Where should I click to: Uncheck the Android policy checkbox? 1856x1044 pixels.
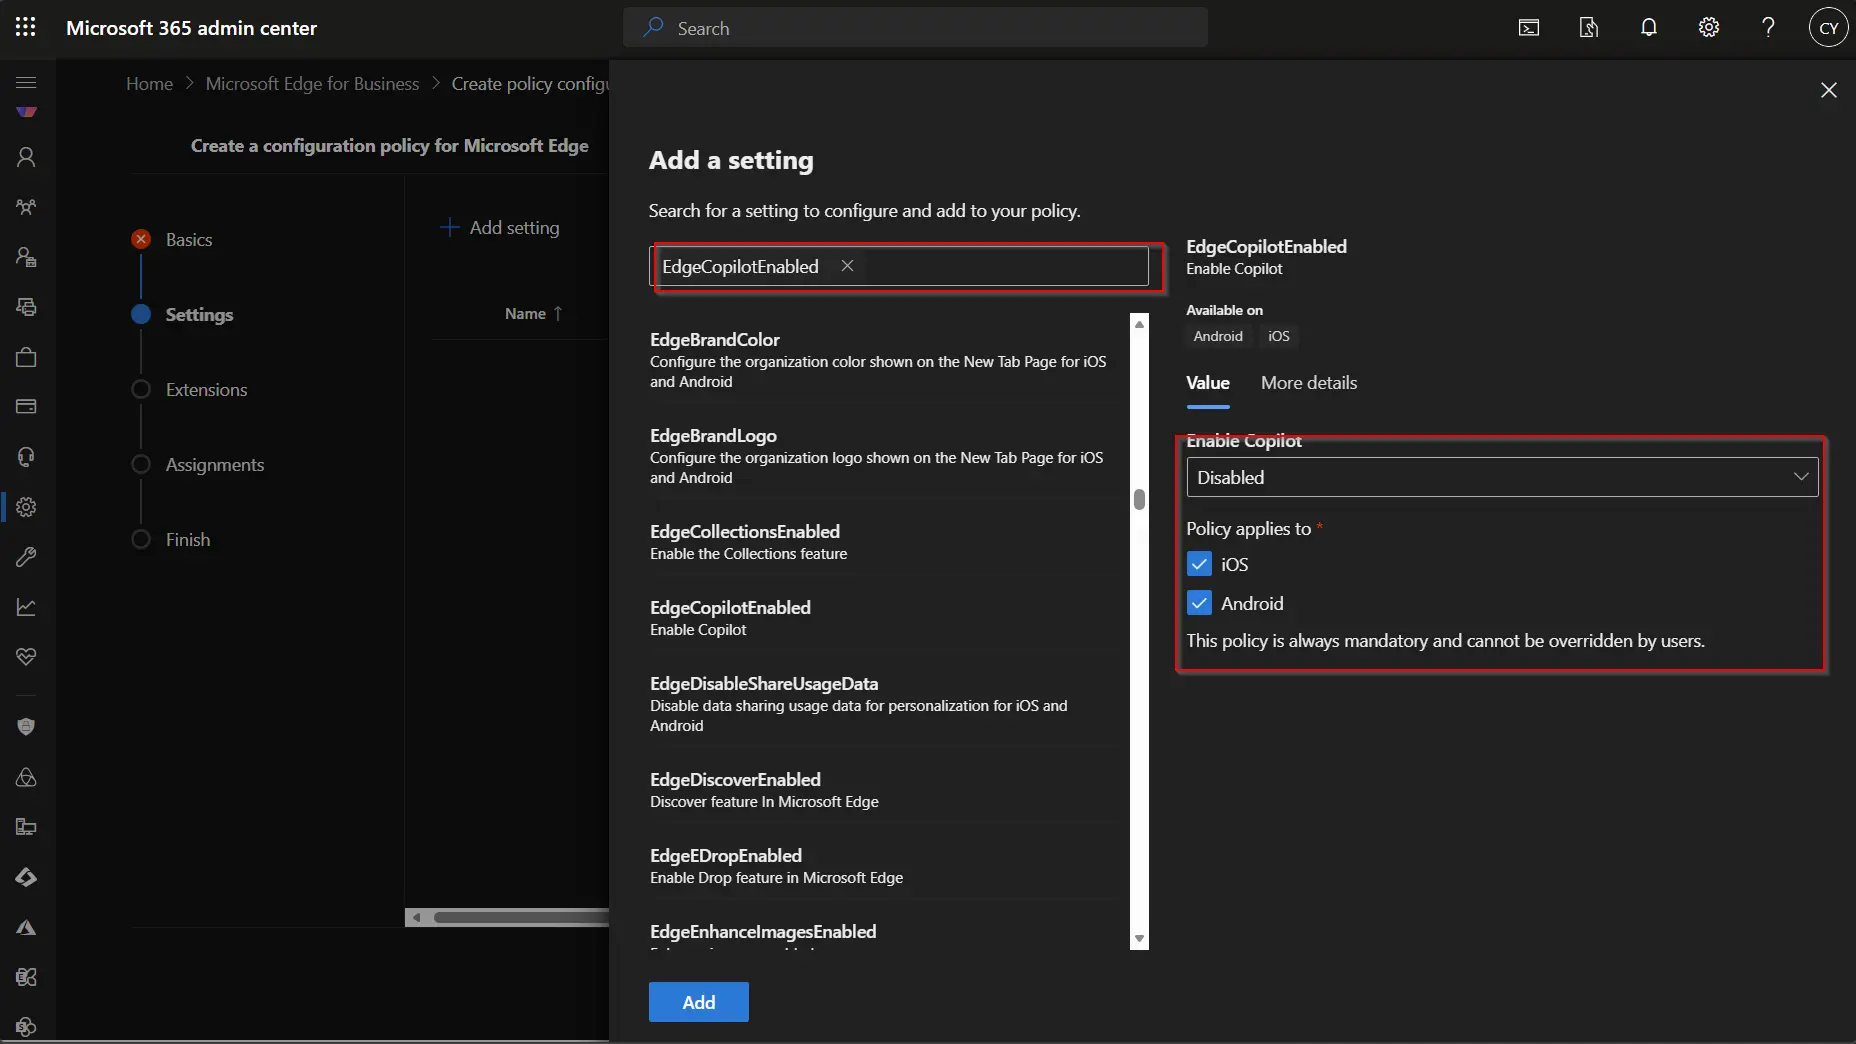tap(1199, 603)
